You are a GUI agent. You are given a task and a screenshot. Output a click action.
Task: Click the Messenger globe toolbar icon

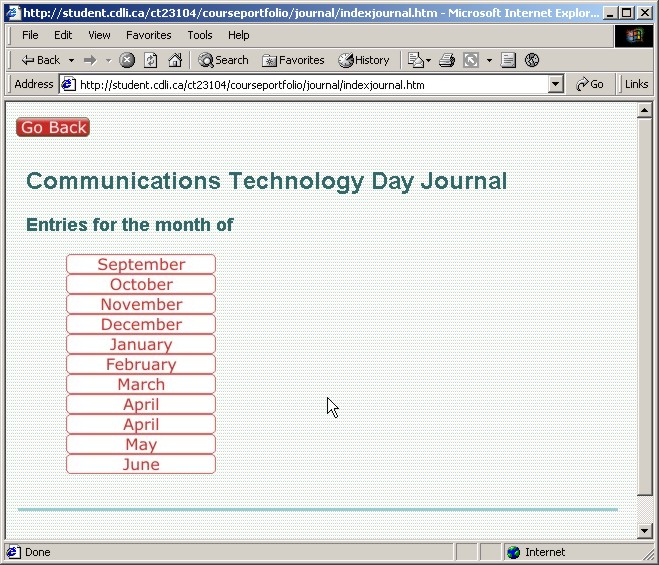pyautogui.click(x=532, y=61)
